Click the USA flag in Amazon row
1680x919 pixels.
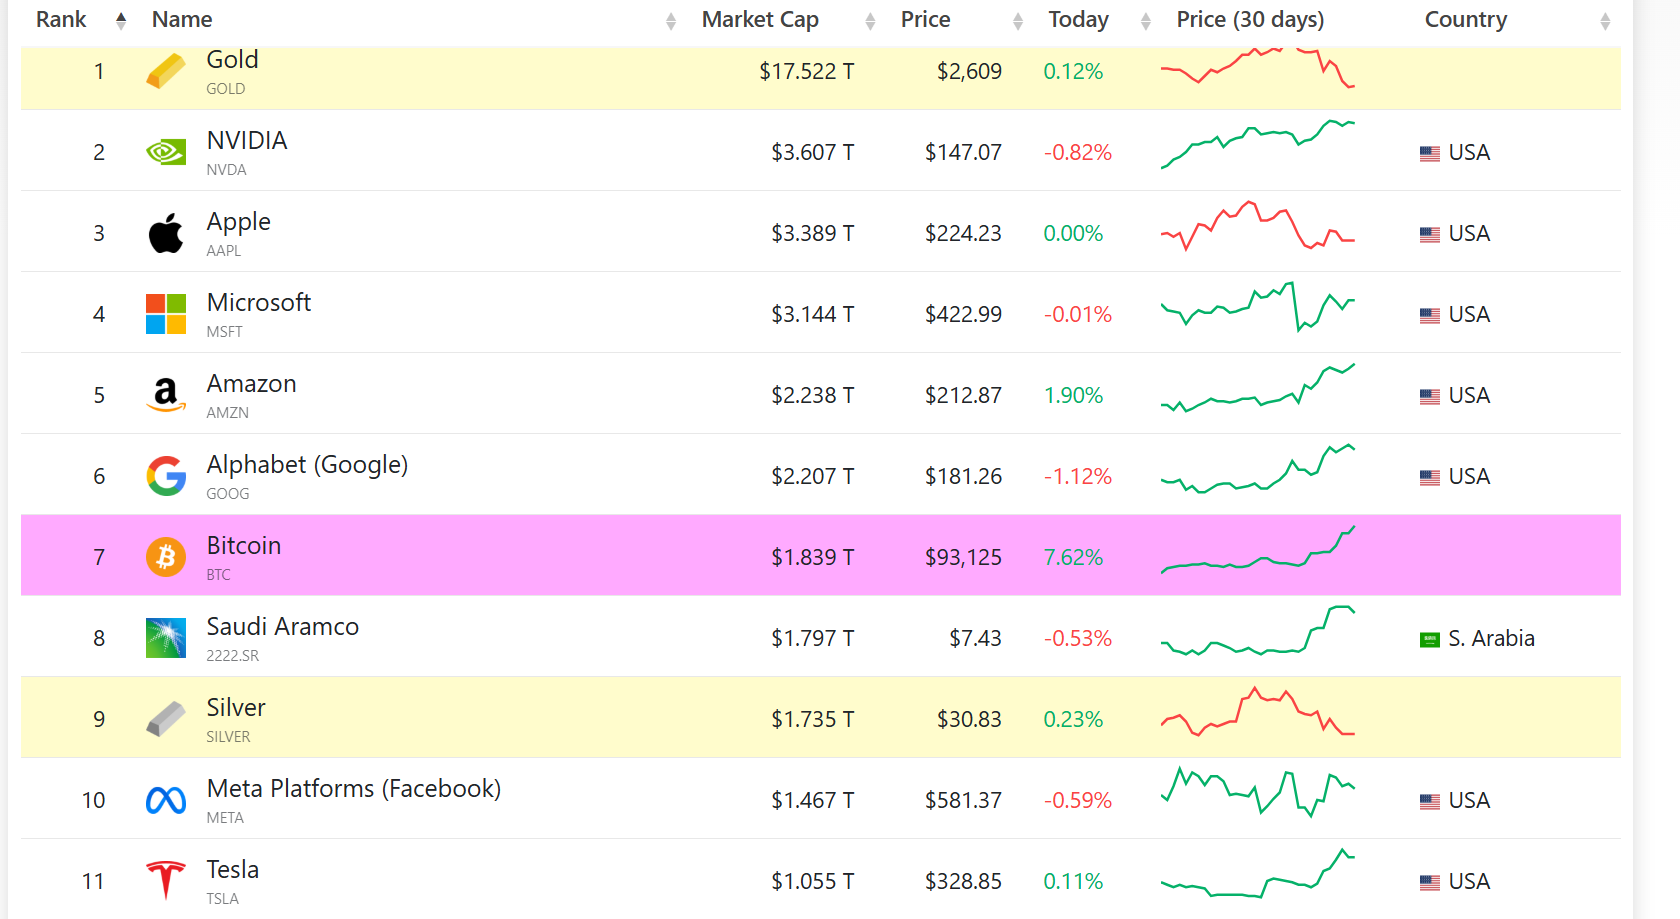[1430, 396]
